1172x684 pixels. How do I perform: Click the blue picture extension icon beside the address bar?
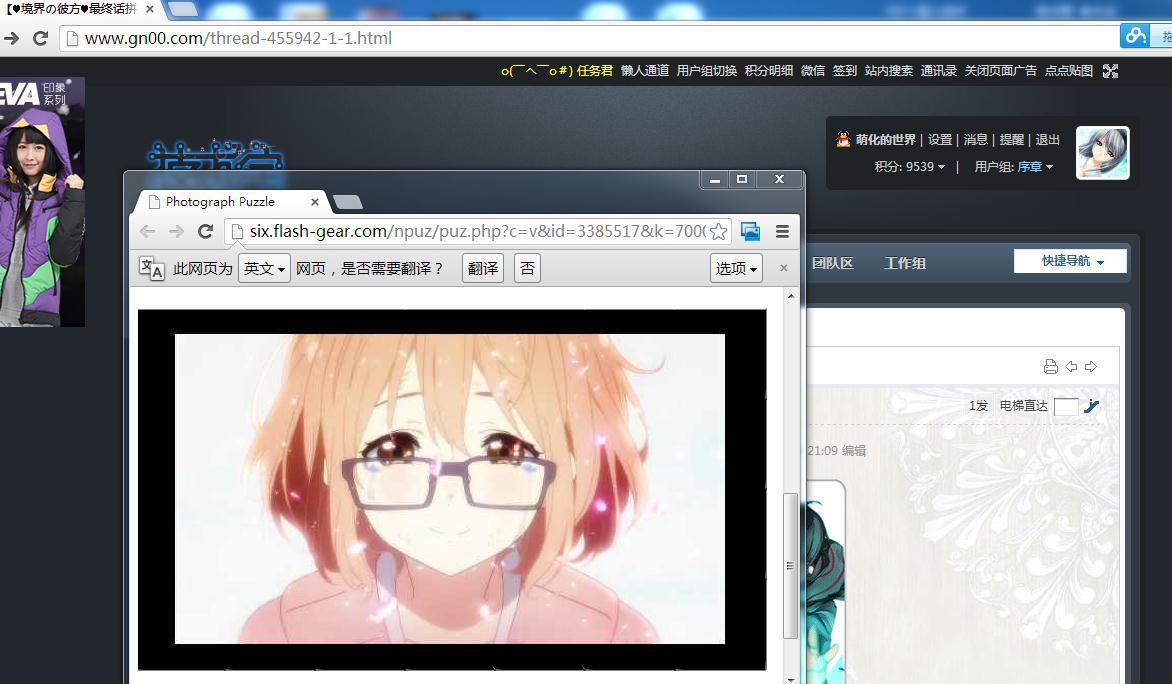[750, 231]
